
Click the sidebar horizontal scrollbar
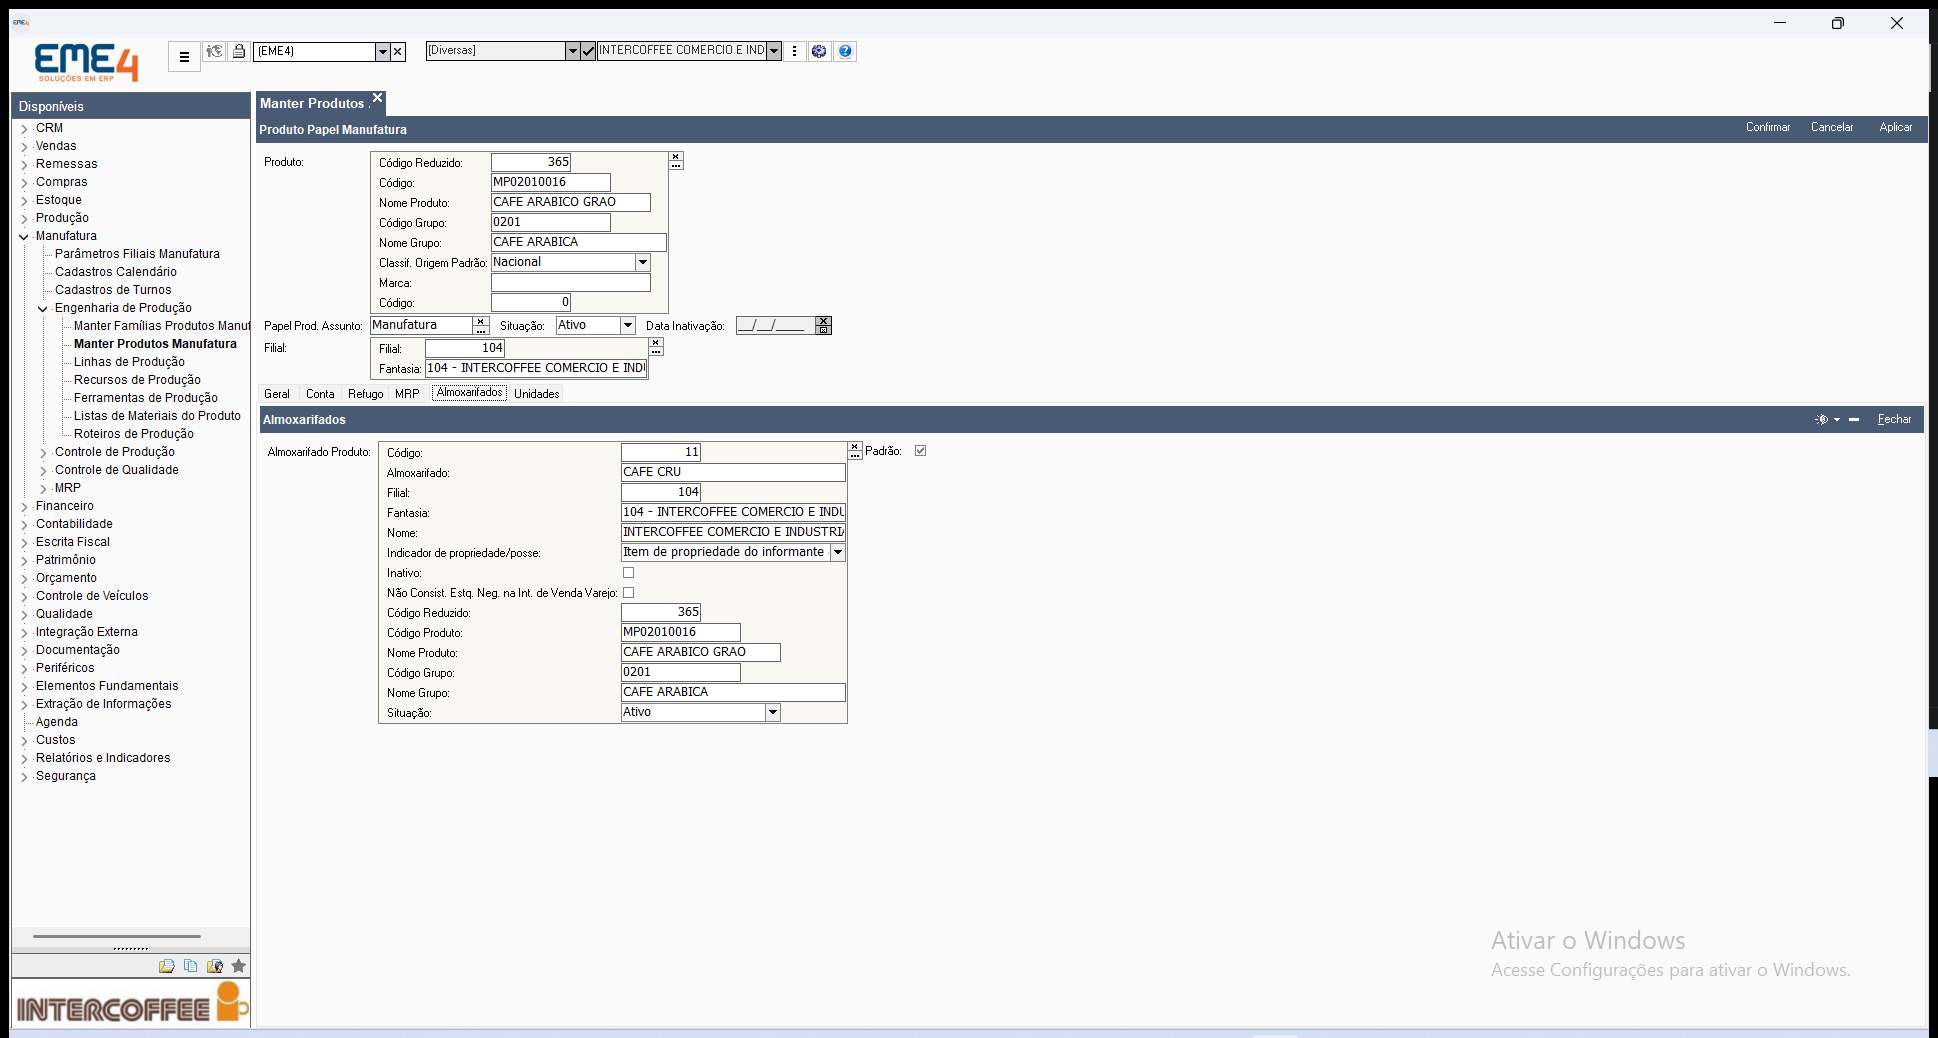point(117,937)
